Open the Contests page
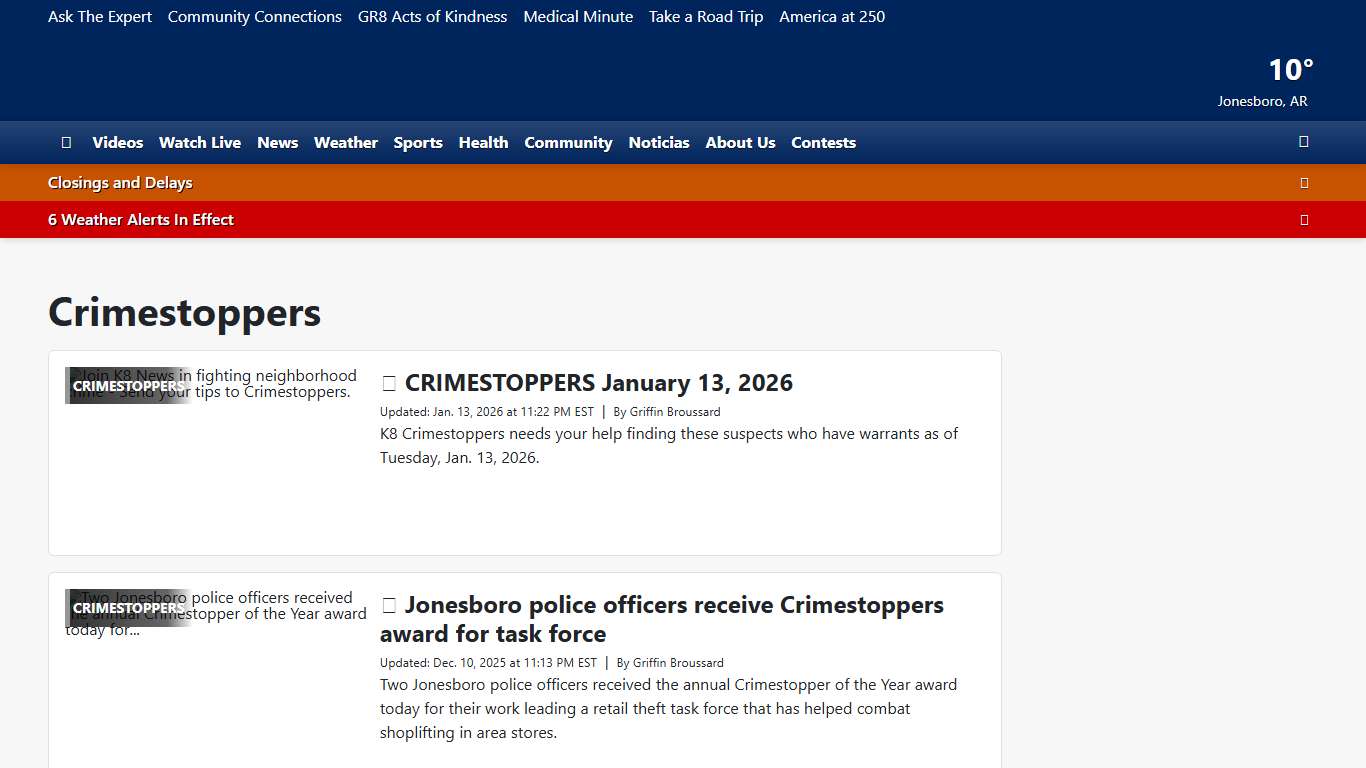Screen dimensions: 1366x768 (x=823, y=142)
